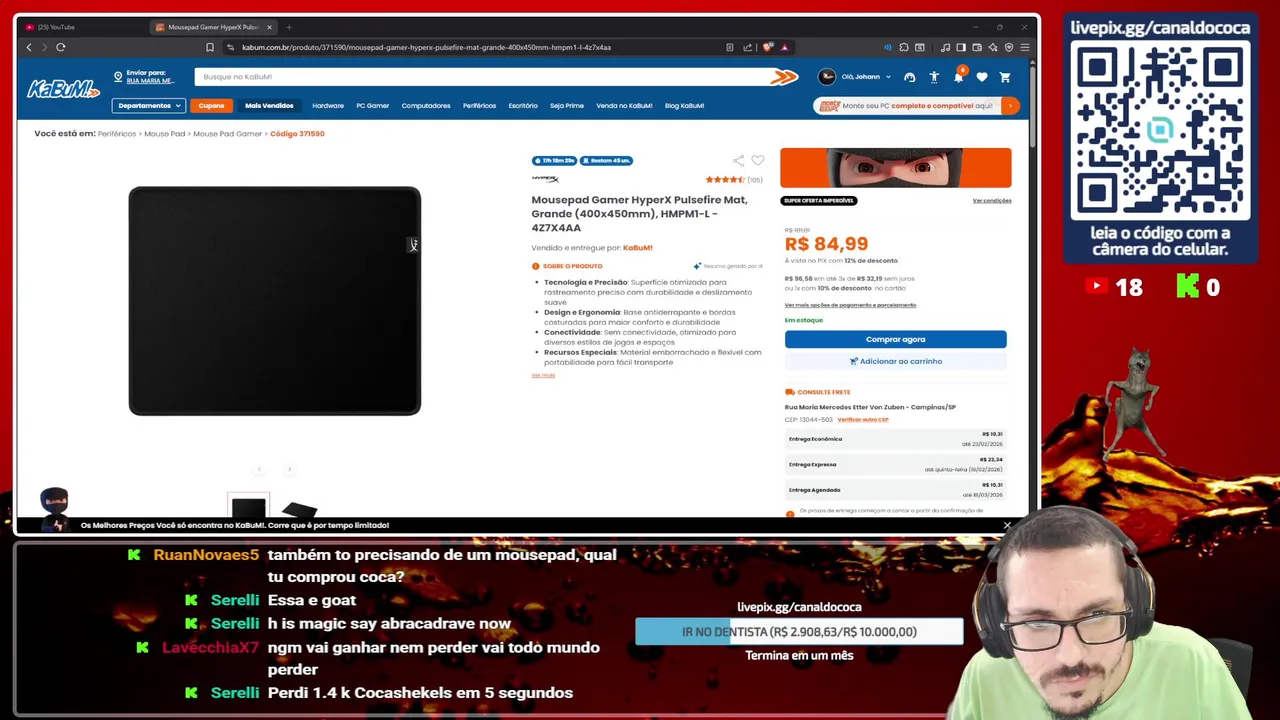Select the Entrega Expressa shipping option
The image size is (1280, 720).
click(896, 464)
